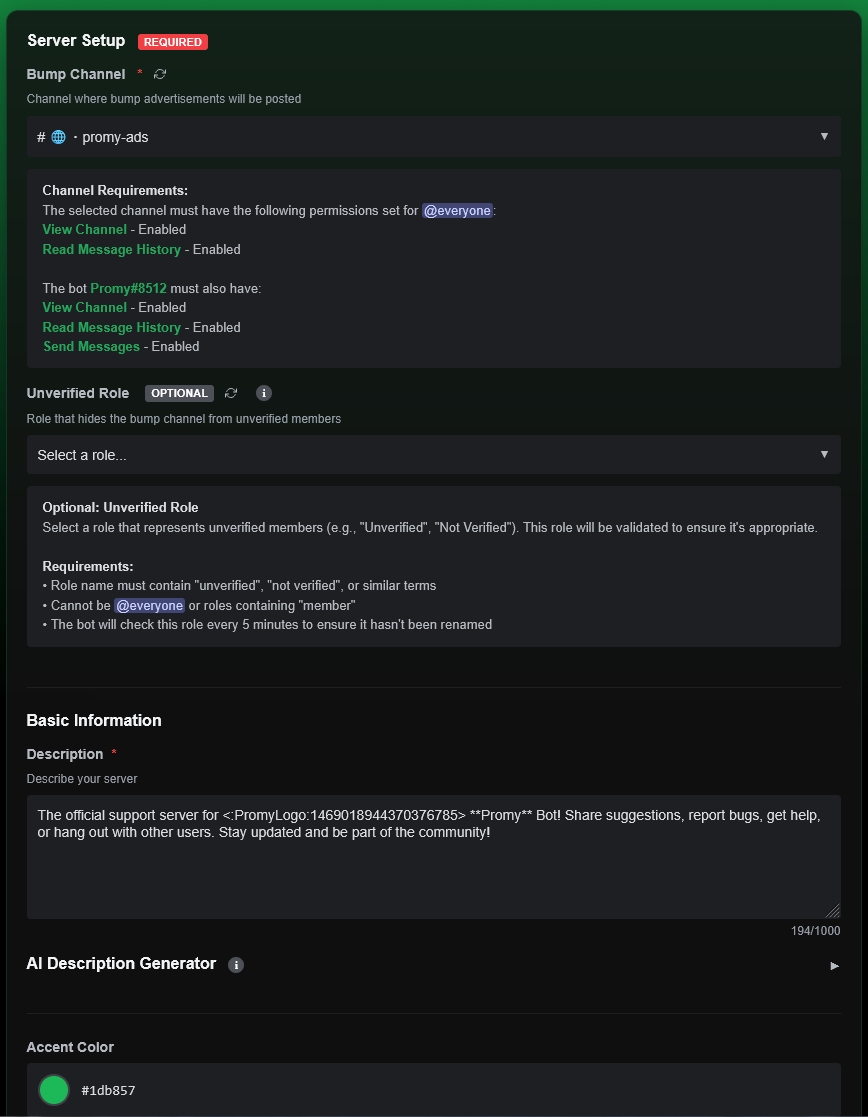Click the green accent color swatch
This screenshot has height=1117, width=868.
(54, 1090)
